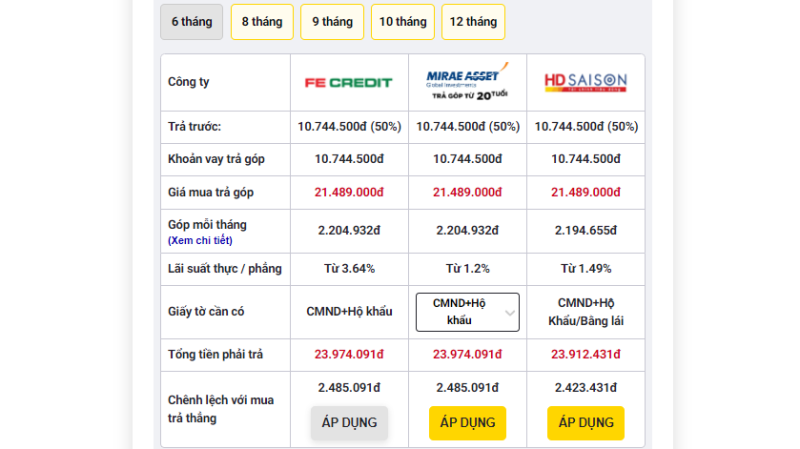Click FE CREDIT difference 2.485.091đ
This screenshot has height=449, width=800.
coord(349,388)
